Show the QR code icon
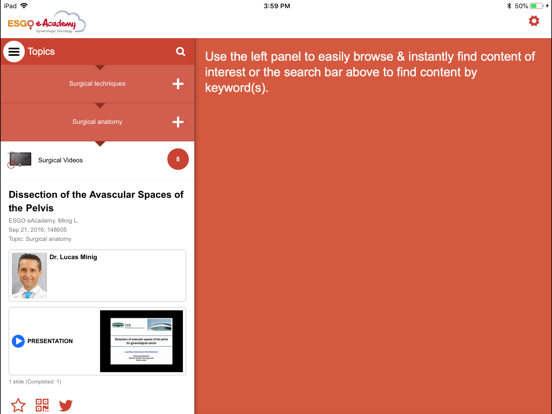The height and width of the screenshot is (414, 552). point(42,405)
